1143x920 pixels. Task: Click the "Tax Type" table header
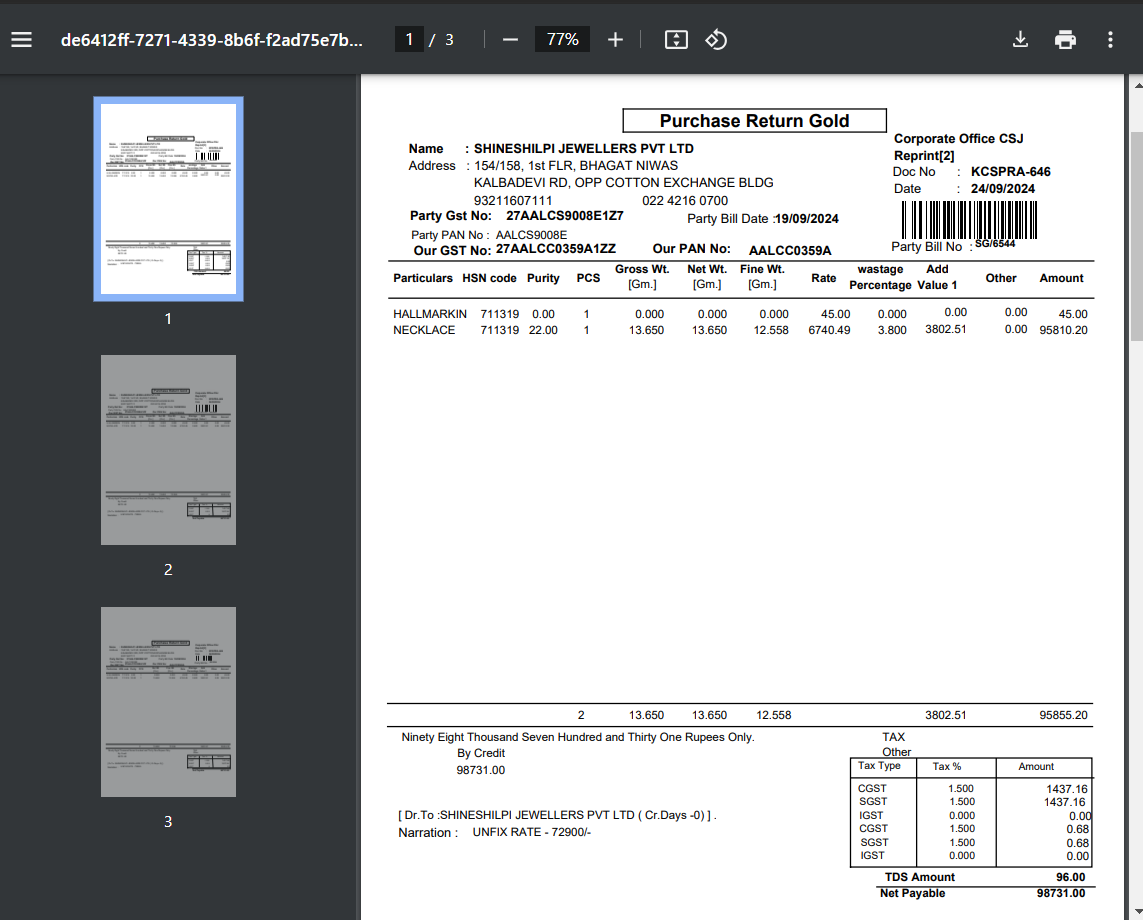point(879,765)
